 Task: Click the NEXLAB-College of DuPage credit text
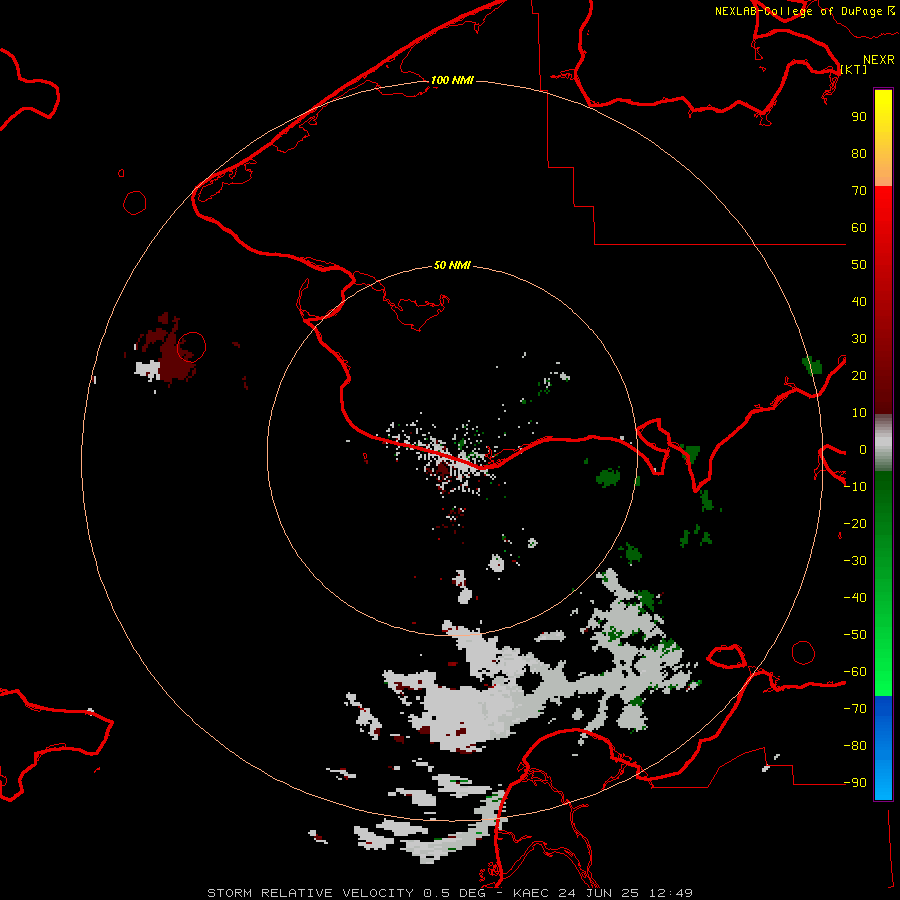(799, 11)
